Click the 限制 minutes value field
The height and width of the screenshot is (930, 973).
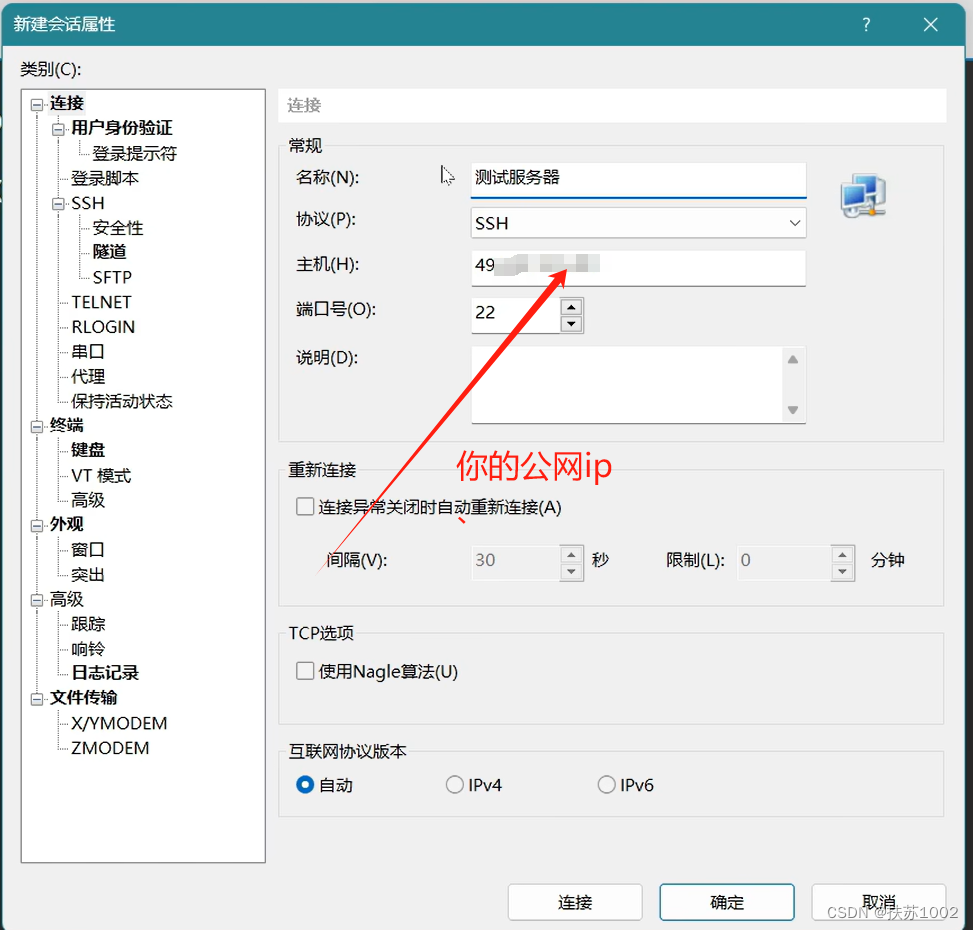tap(784, 562)
